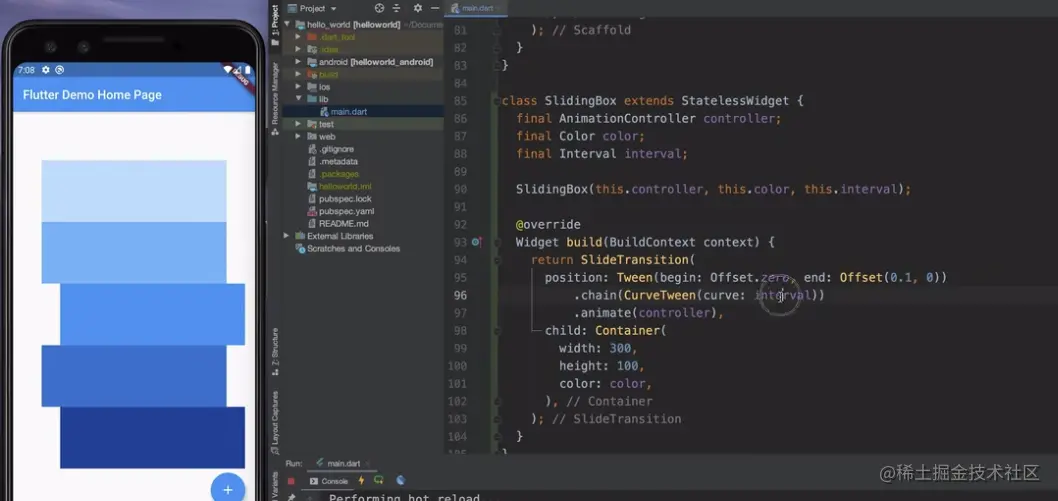Tap the darkest navy box in emulator
The height and width of the screenshot is (501, 1058).
[152, 437]
